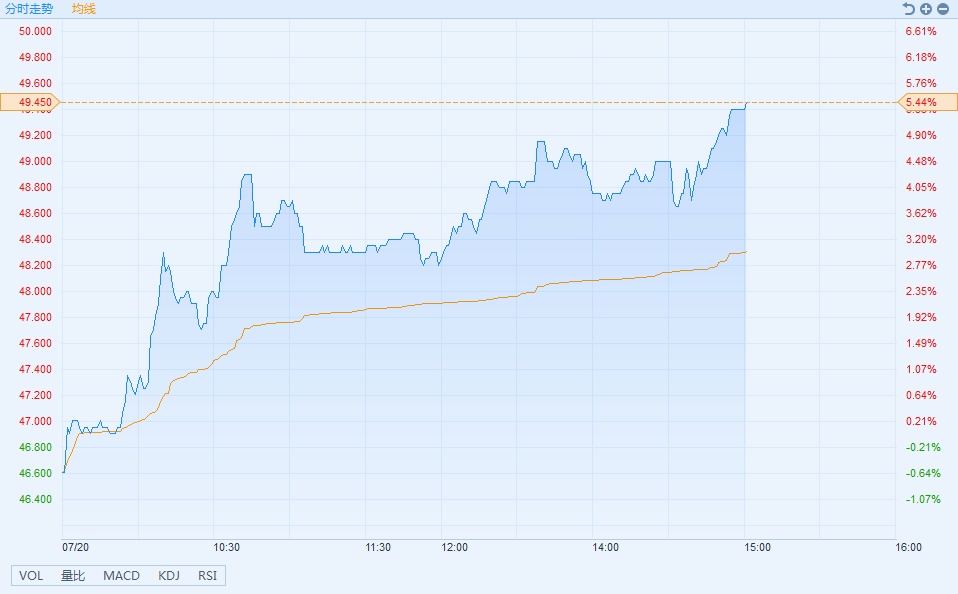Click the 15:00 closing time label
958x594 pixels.
(x=757, y=547)
